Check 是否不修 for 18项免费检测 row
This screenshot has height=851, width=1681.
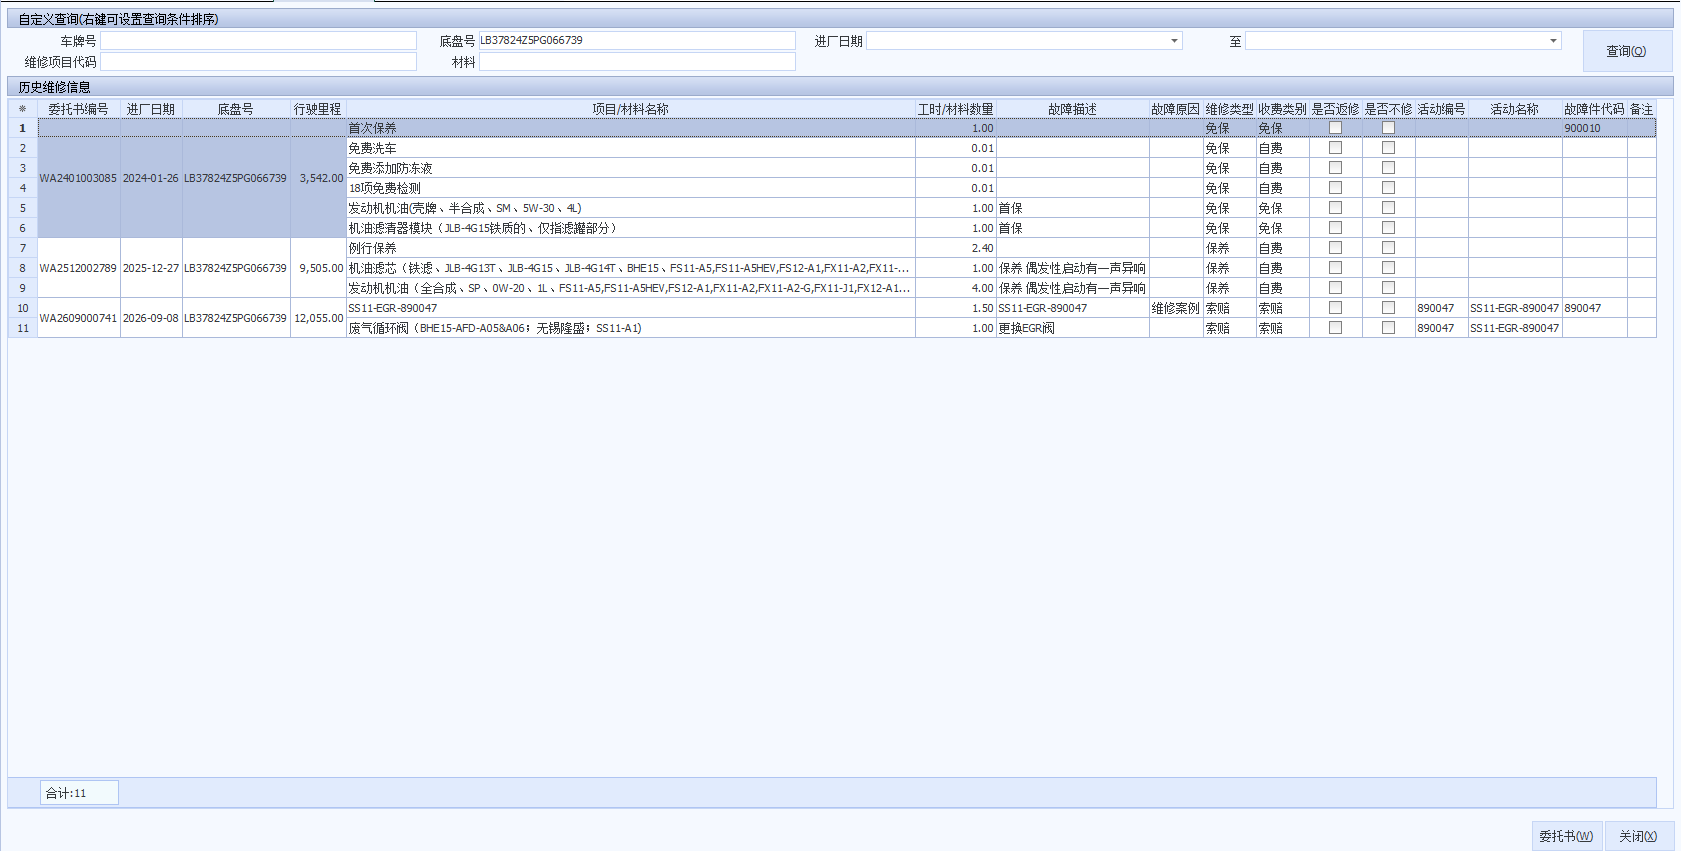click(1388, 188)
